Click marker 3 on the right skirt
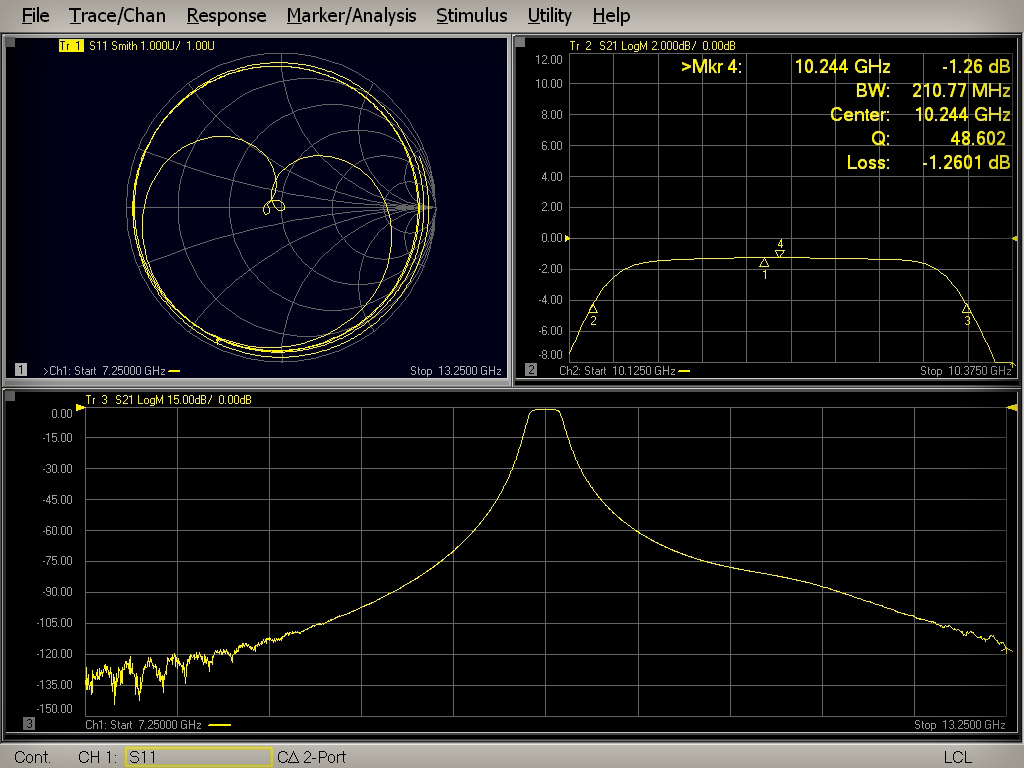1024x768 pixels. point(967,308)
